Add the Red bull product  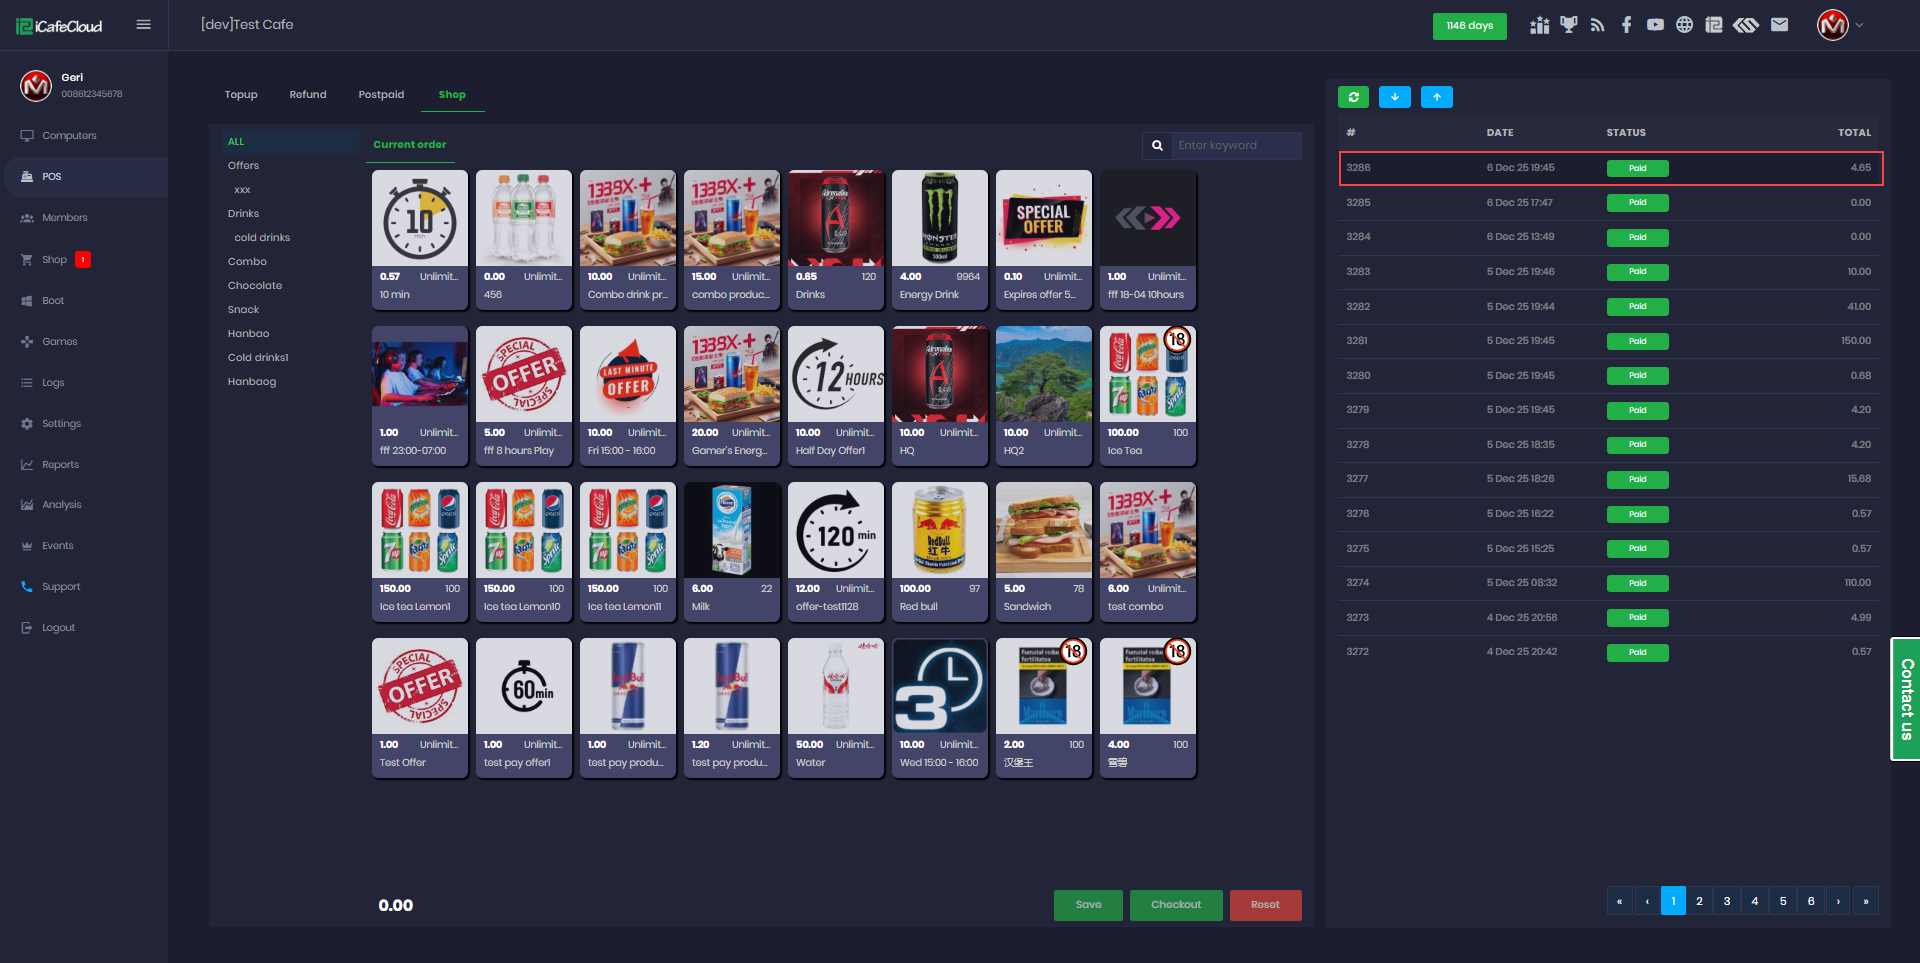[940, 552]
